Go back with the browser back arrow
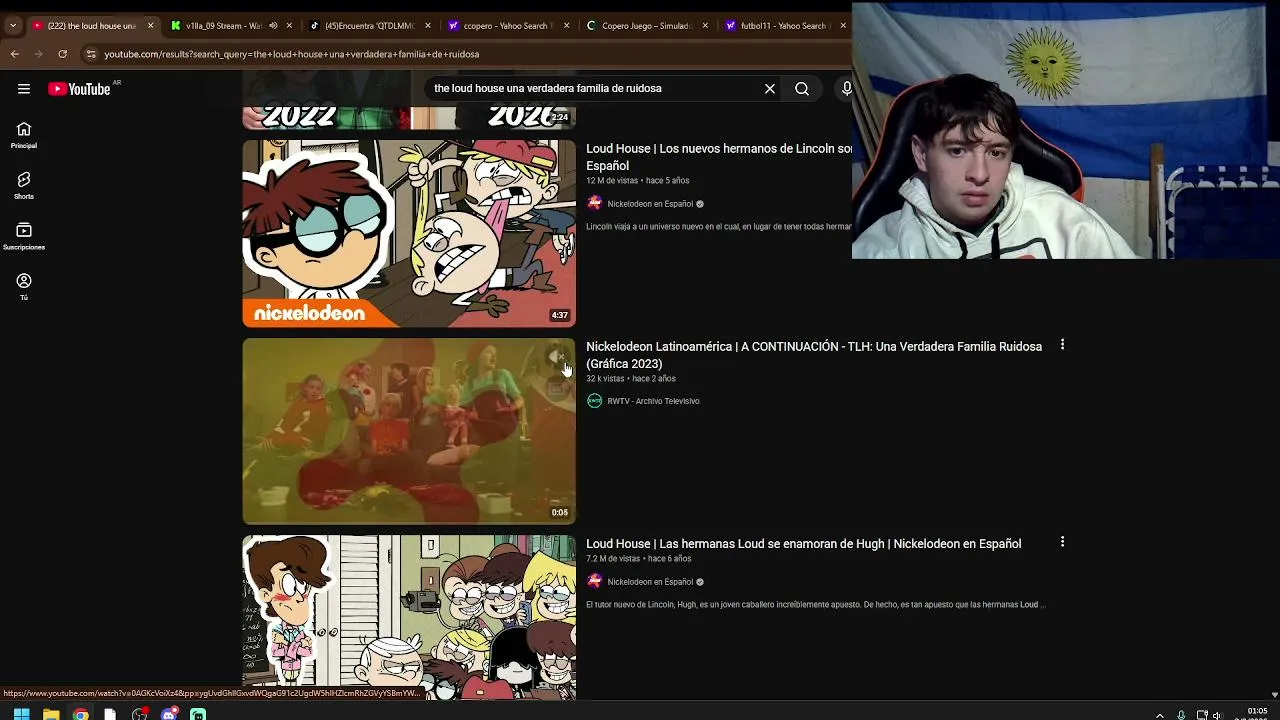 point(14,54)
